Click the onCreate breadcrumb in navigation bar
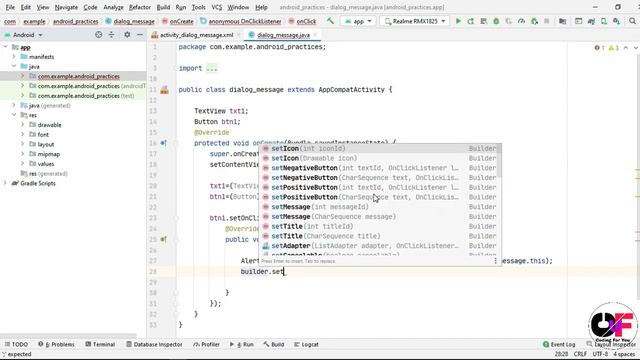Screen dimensions: 640x360 [178, 21]
